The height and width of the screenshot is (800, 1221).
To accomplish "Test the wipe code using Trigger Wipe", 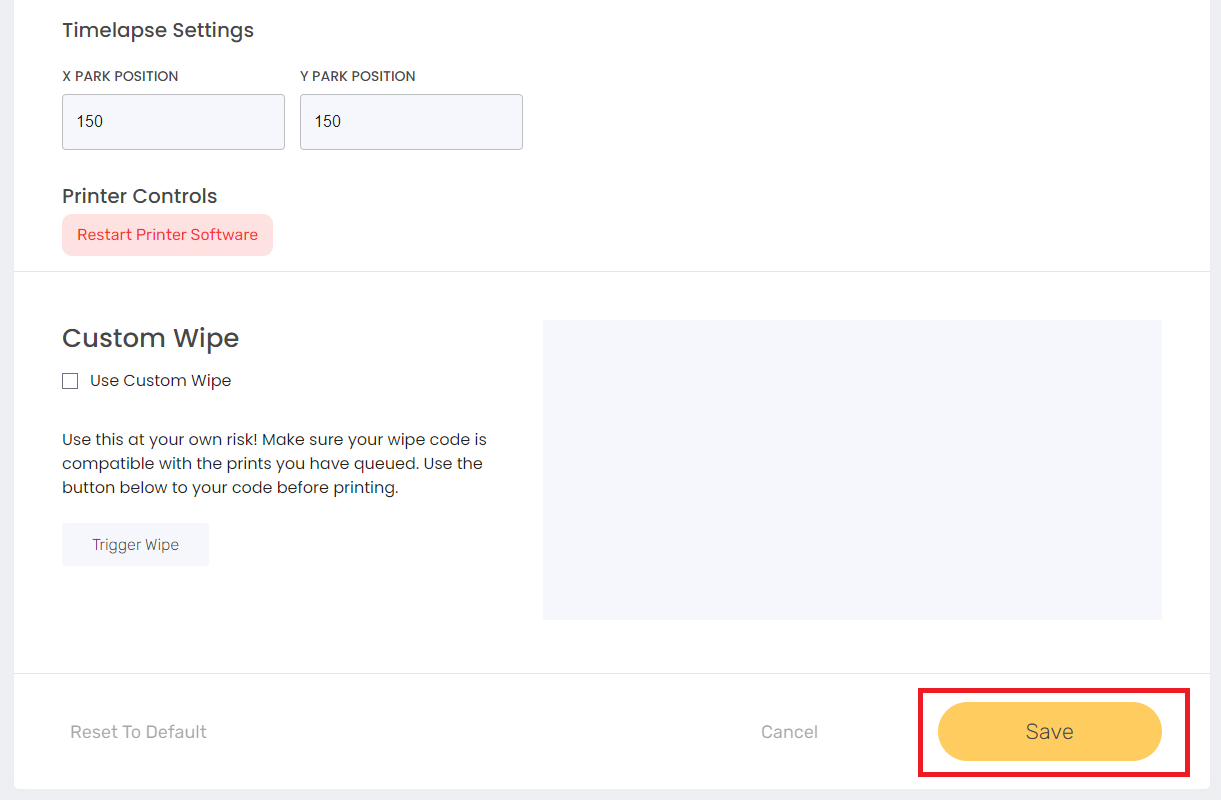I will [x=135, y=544].
